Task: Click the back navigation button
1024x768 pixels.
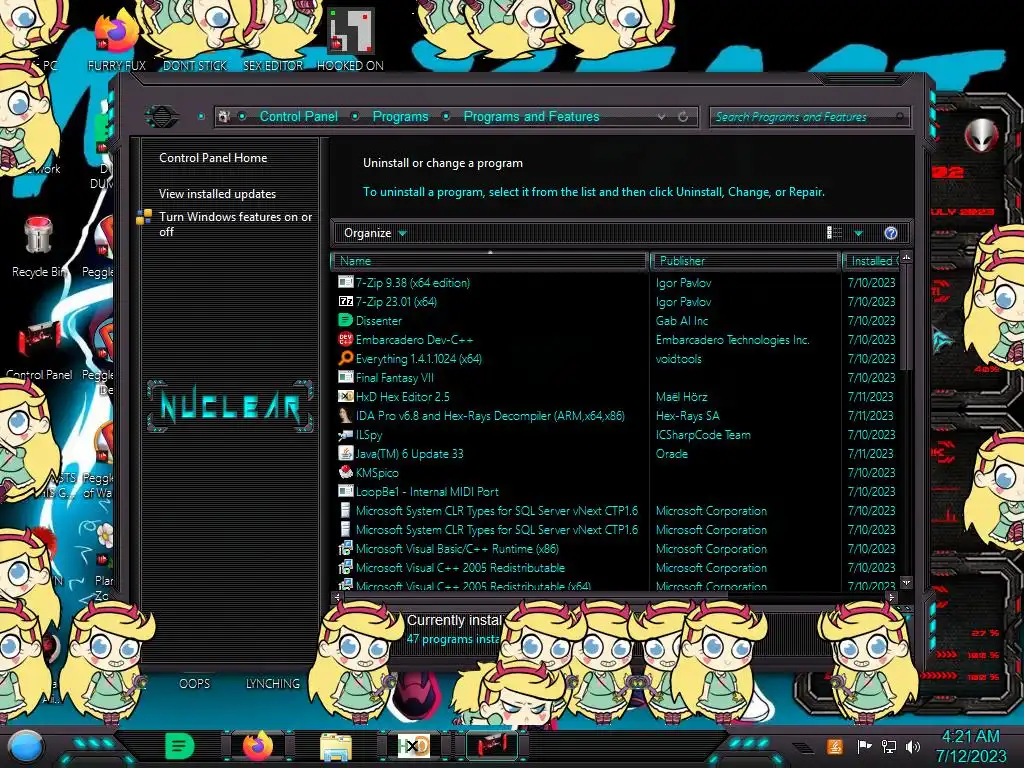Action: [162, 117]
